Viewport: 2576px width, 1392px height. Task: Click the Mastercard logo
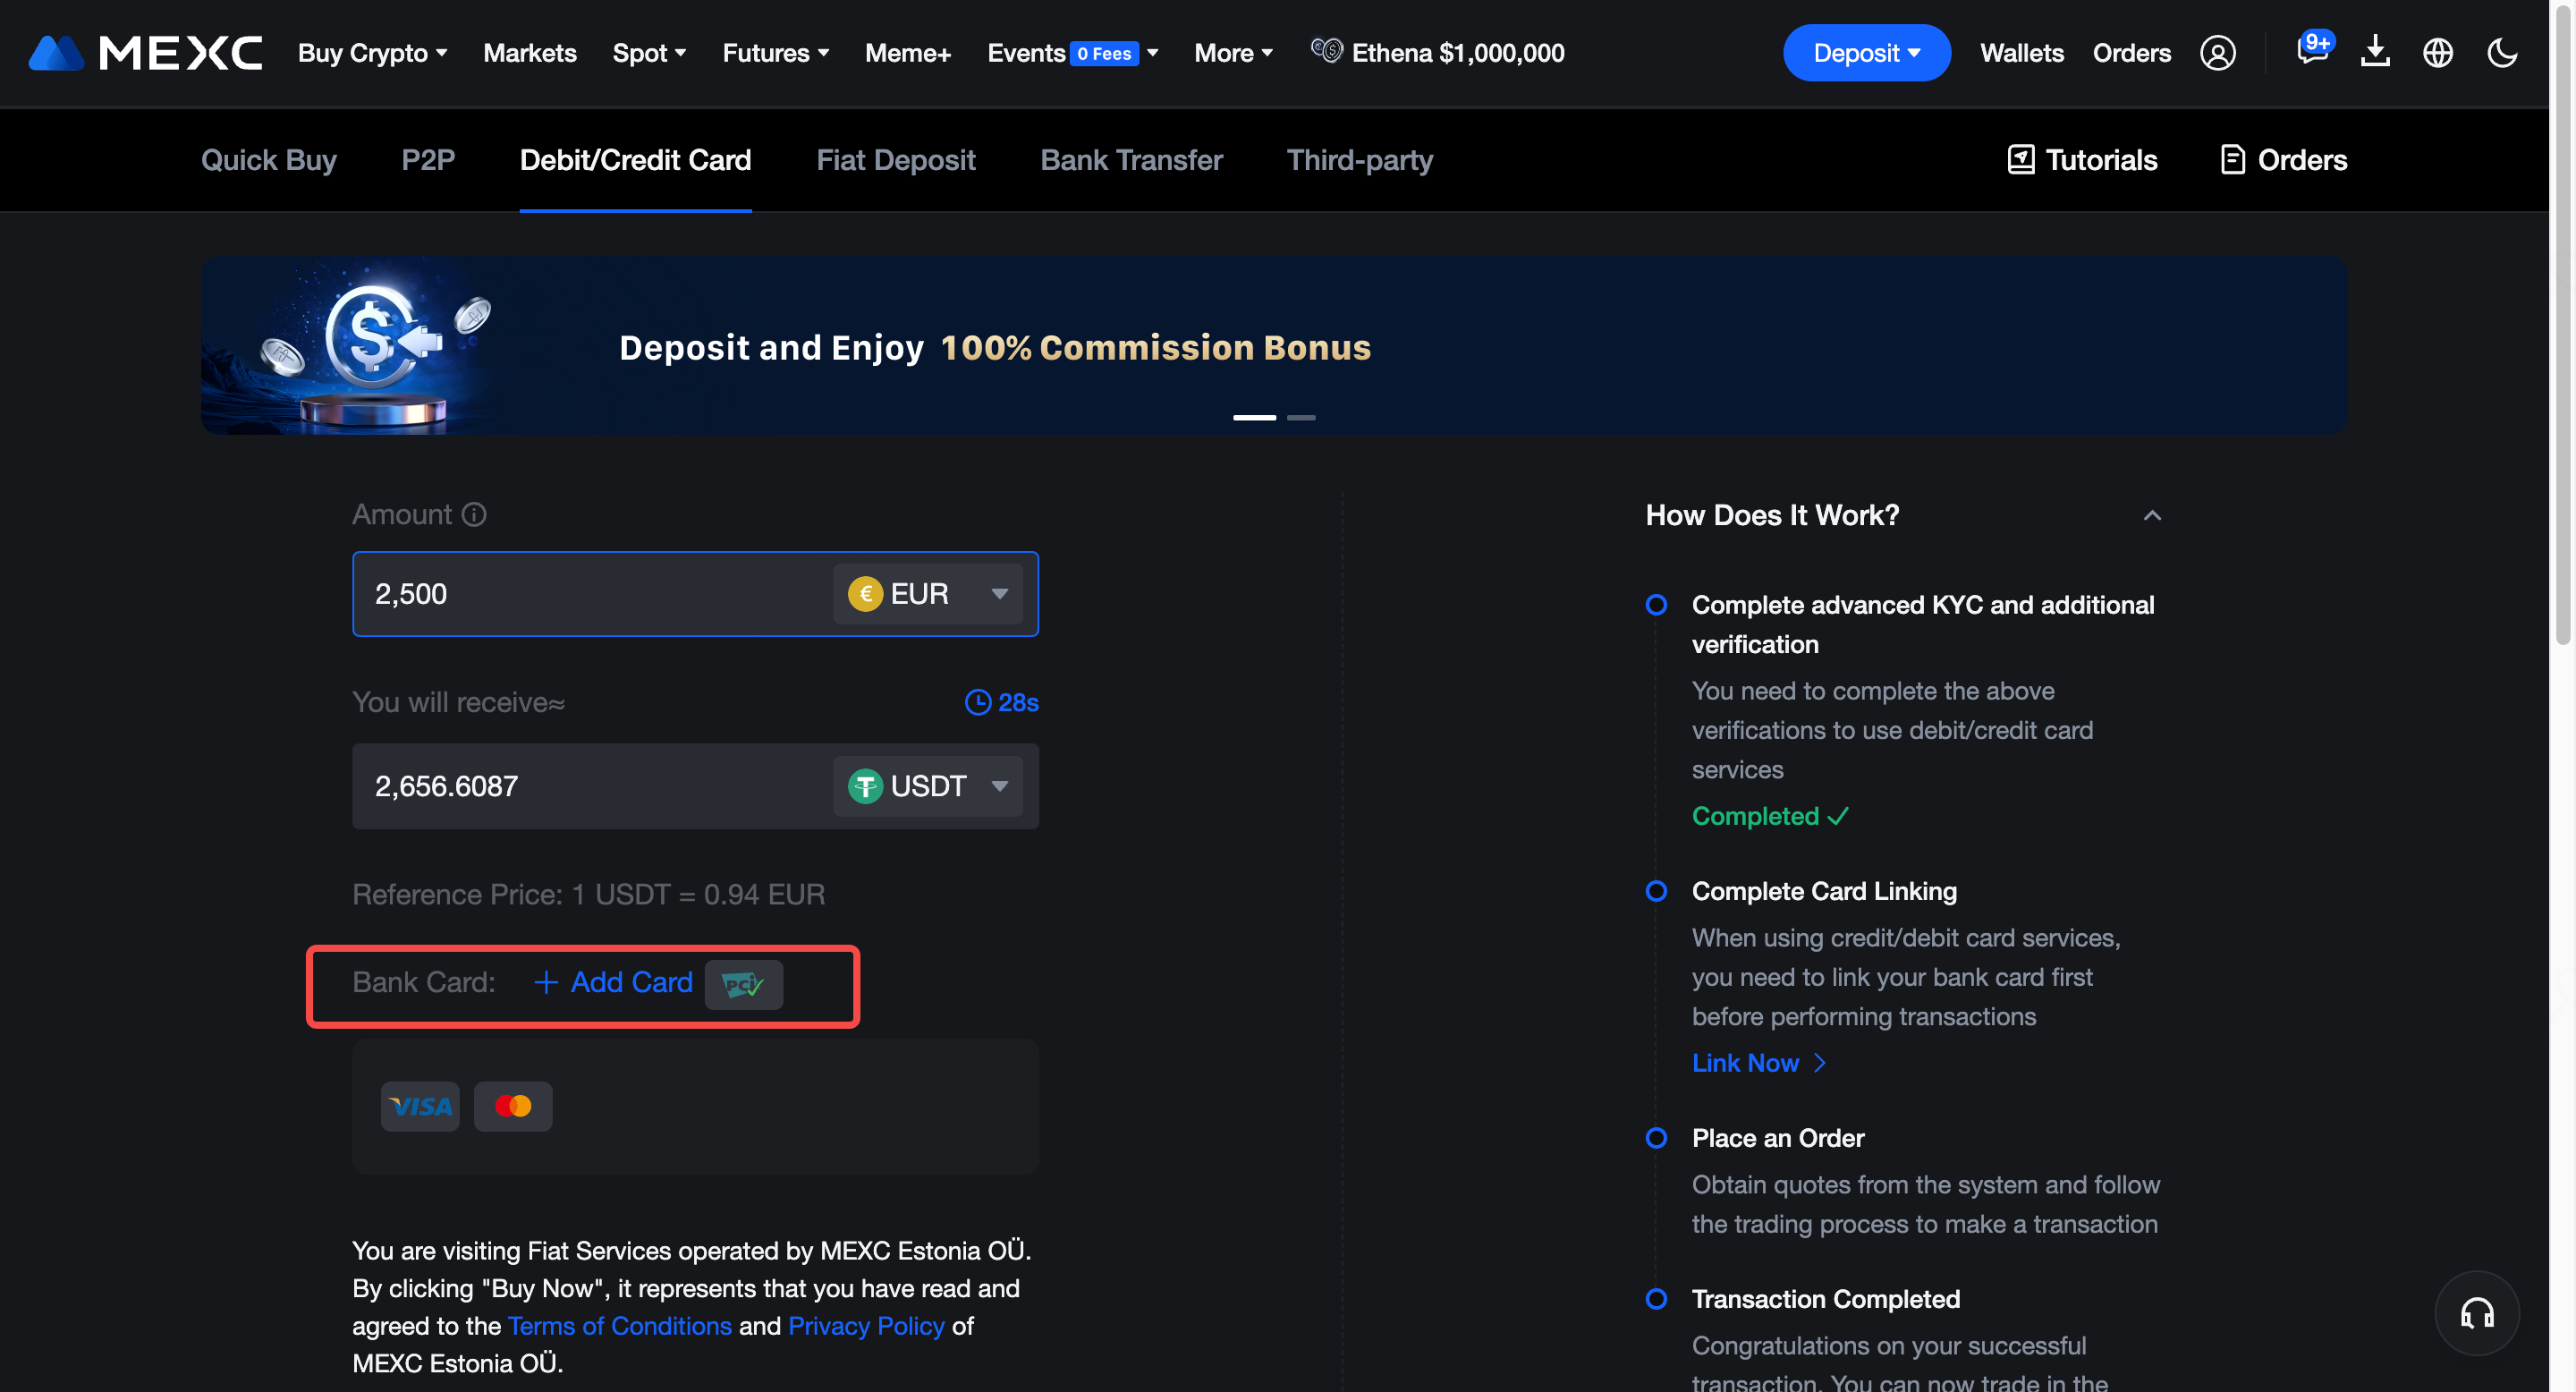tap(513, 1106)
